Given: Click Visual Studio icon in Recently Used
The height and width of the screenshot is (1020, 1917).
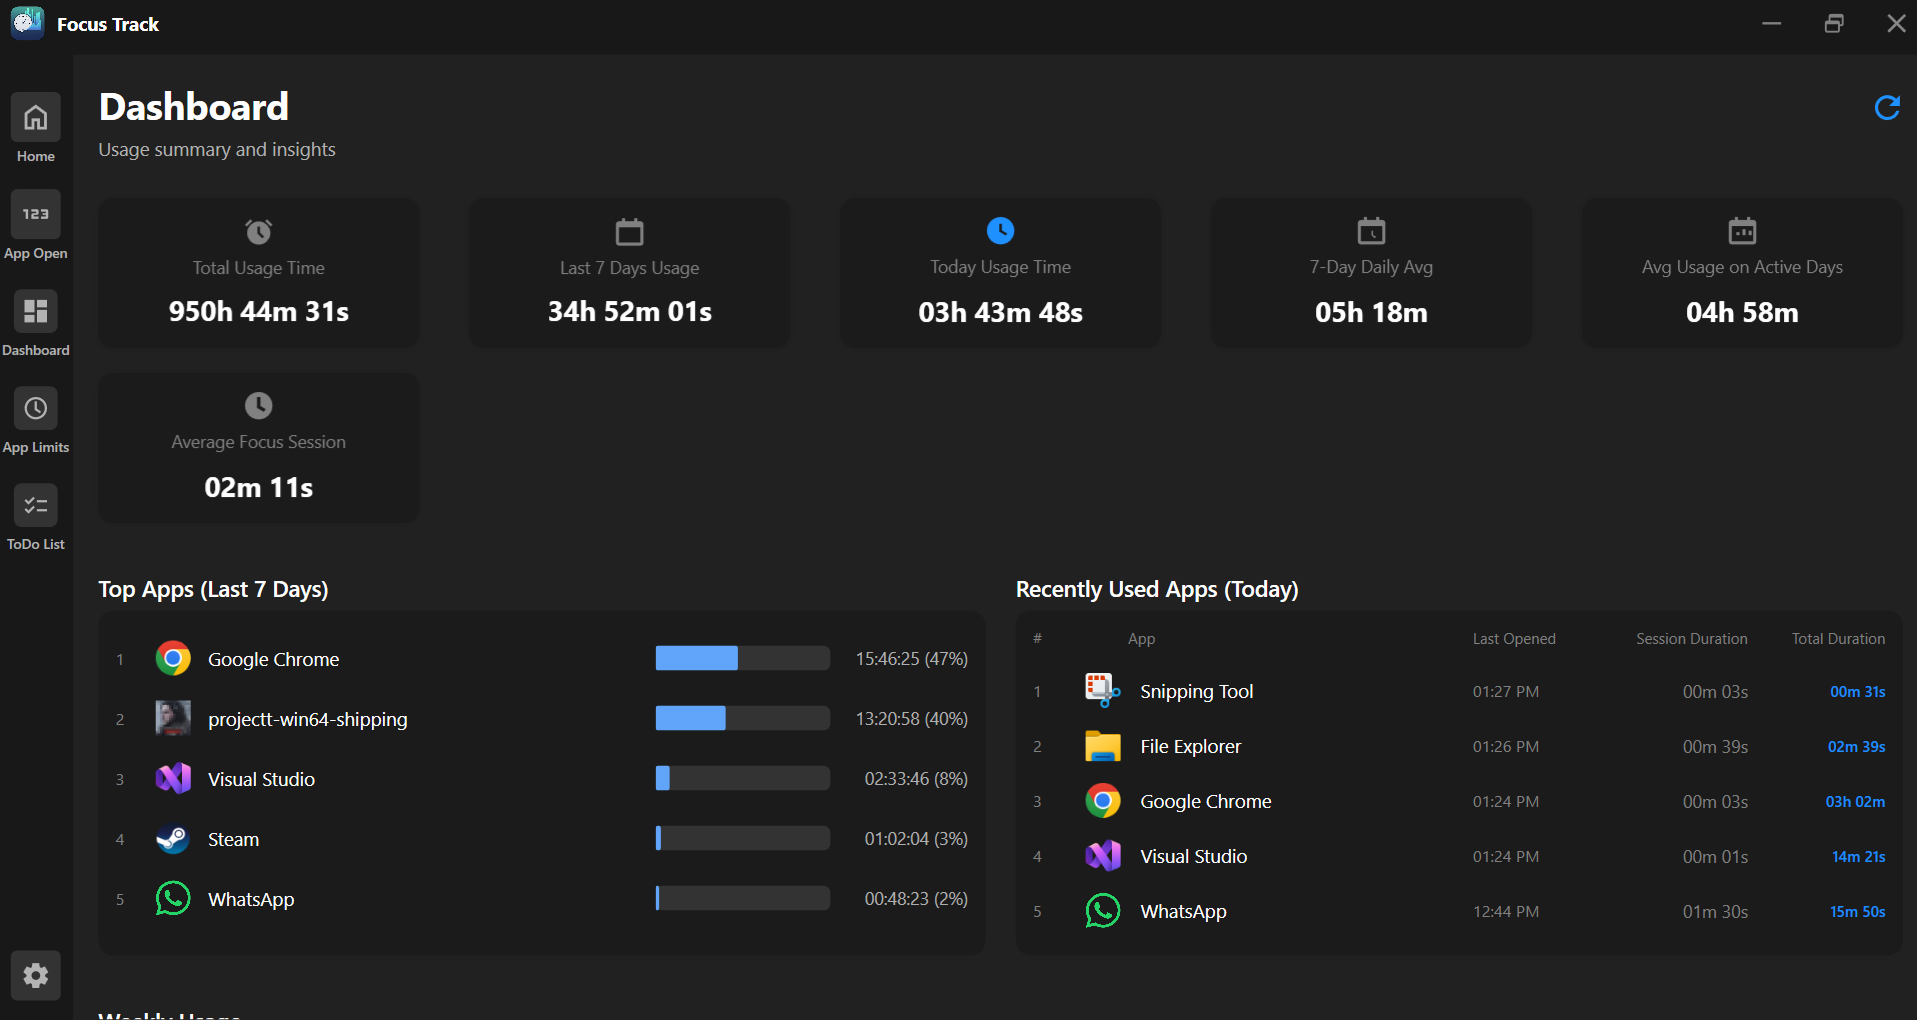Looking at the screenshot, I should [1103, 856].
